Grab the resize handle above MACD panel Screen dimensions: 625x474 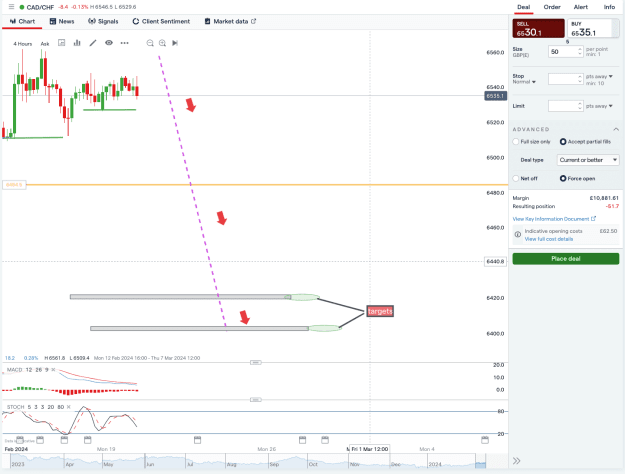click(x=256, y=362)
